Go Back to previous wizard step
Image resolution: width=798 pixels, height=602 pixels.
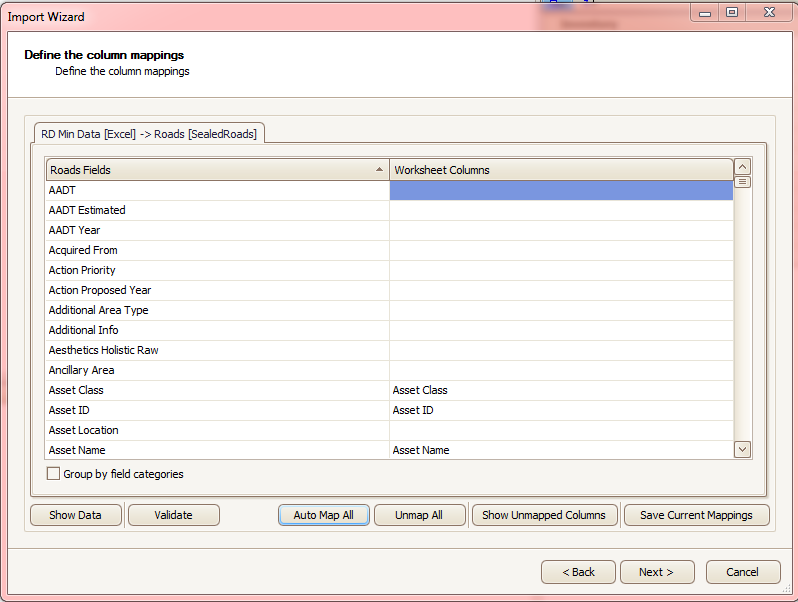(x=578, y=572)
